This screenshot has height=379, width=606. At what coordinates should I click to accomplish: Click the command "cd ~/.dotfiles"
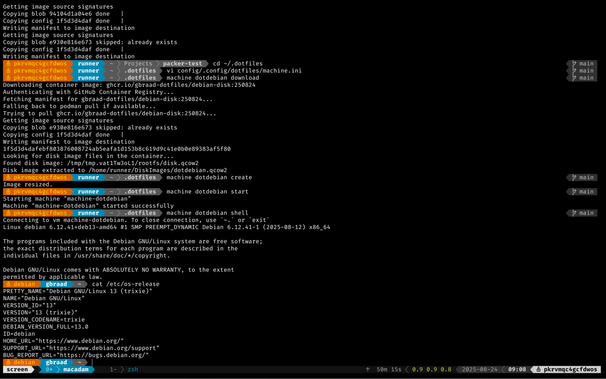click(238, 63)
